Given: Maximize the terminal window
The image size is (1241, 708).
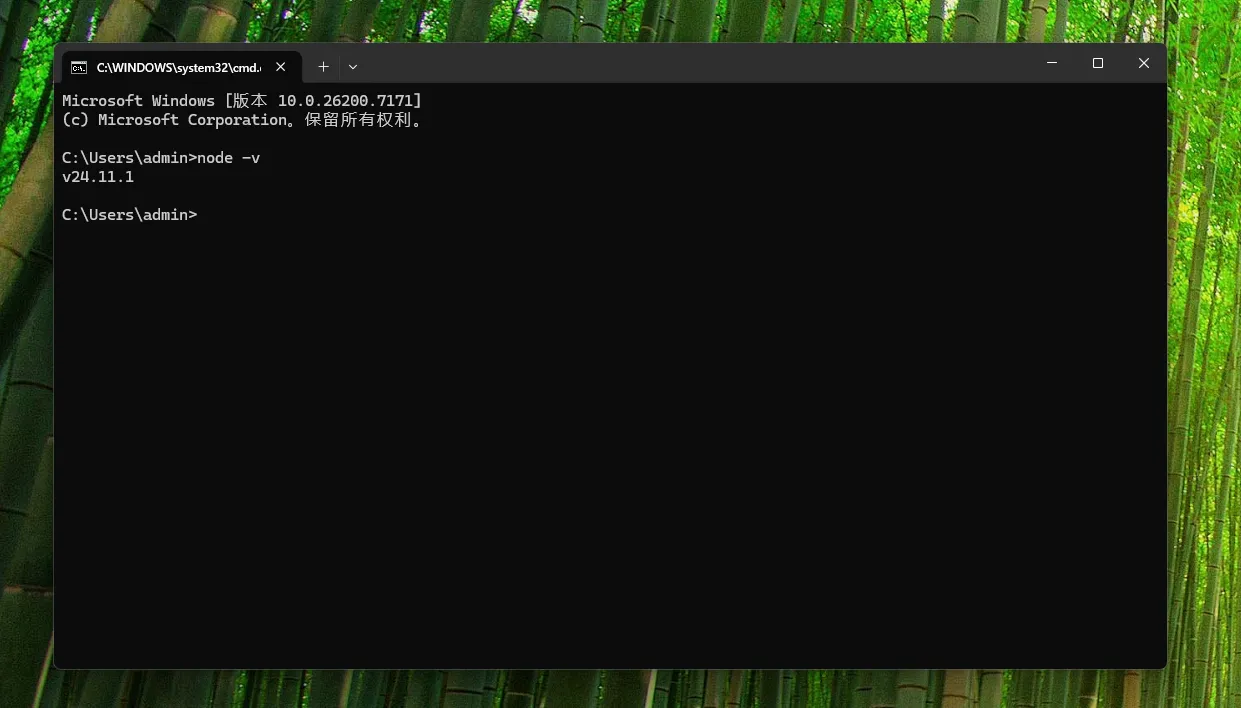Looking at the screenshot, I should coord(1098,63).
